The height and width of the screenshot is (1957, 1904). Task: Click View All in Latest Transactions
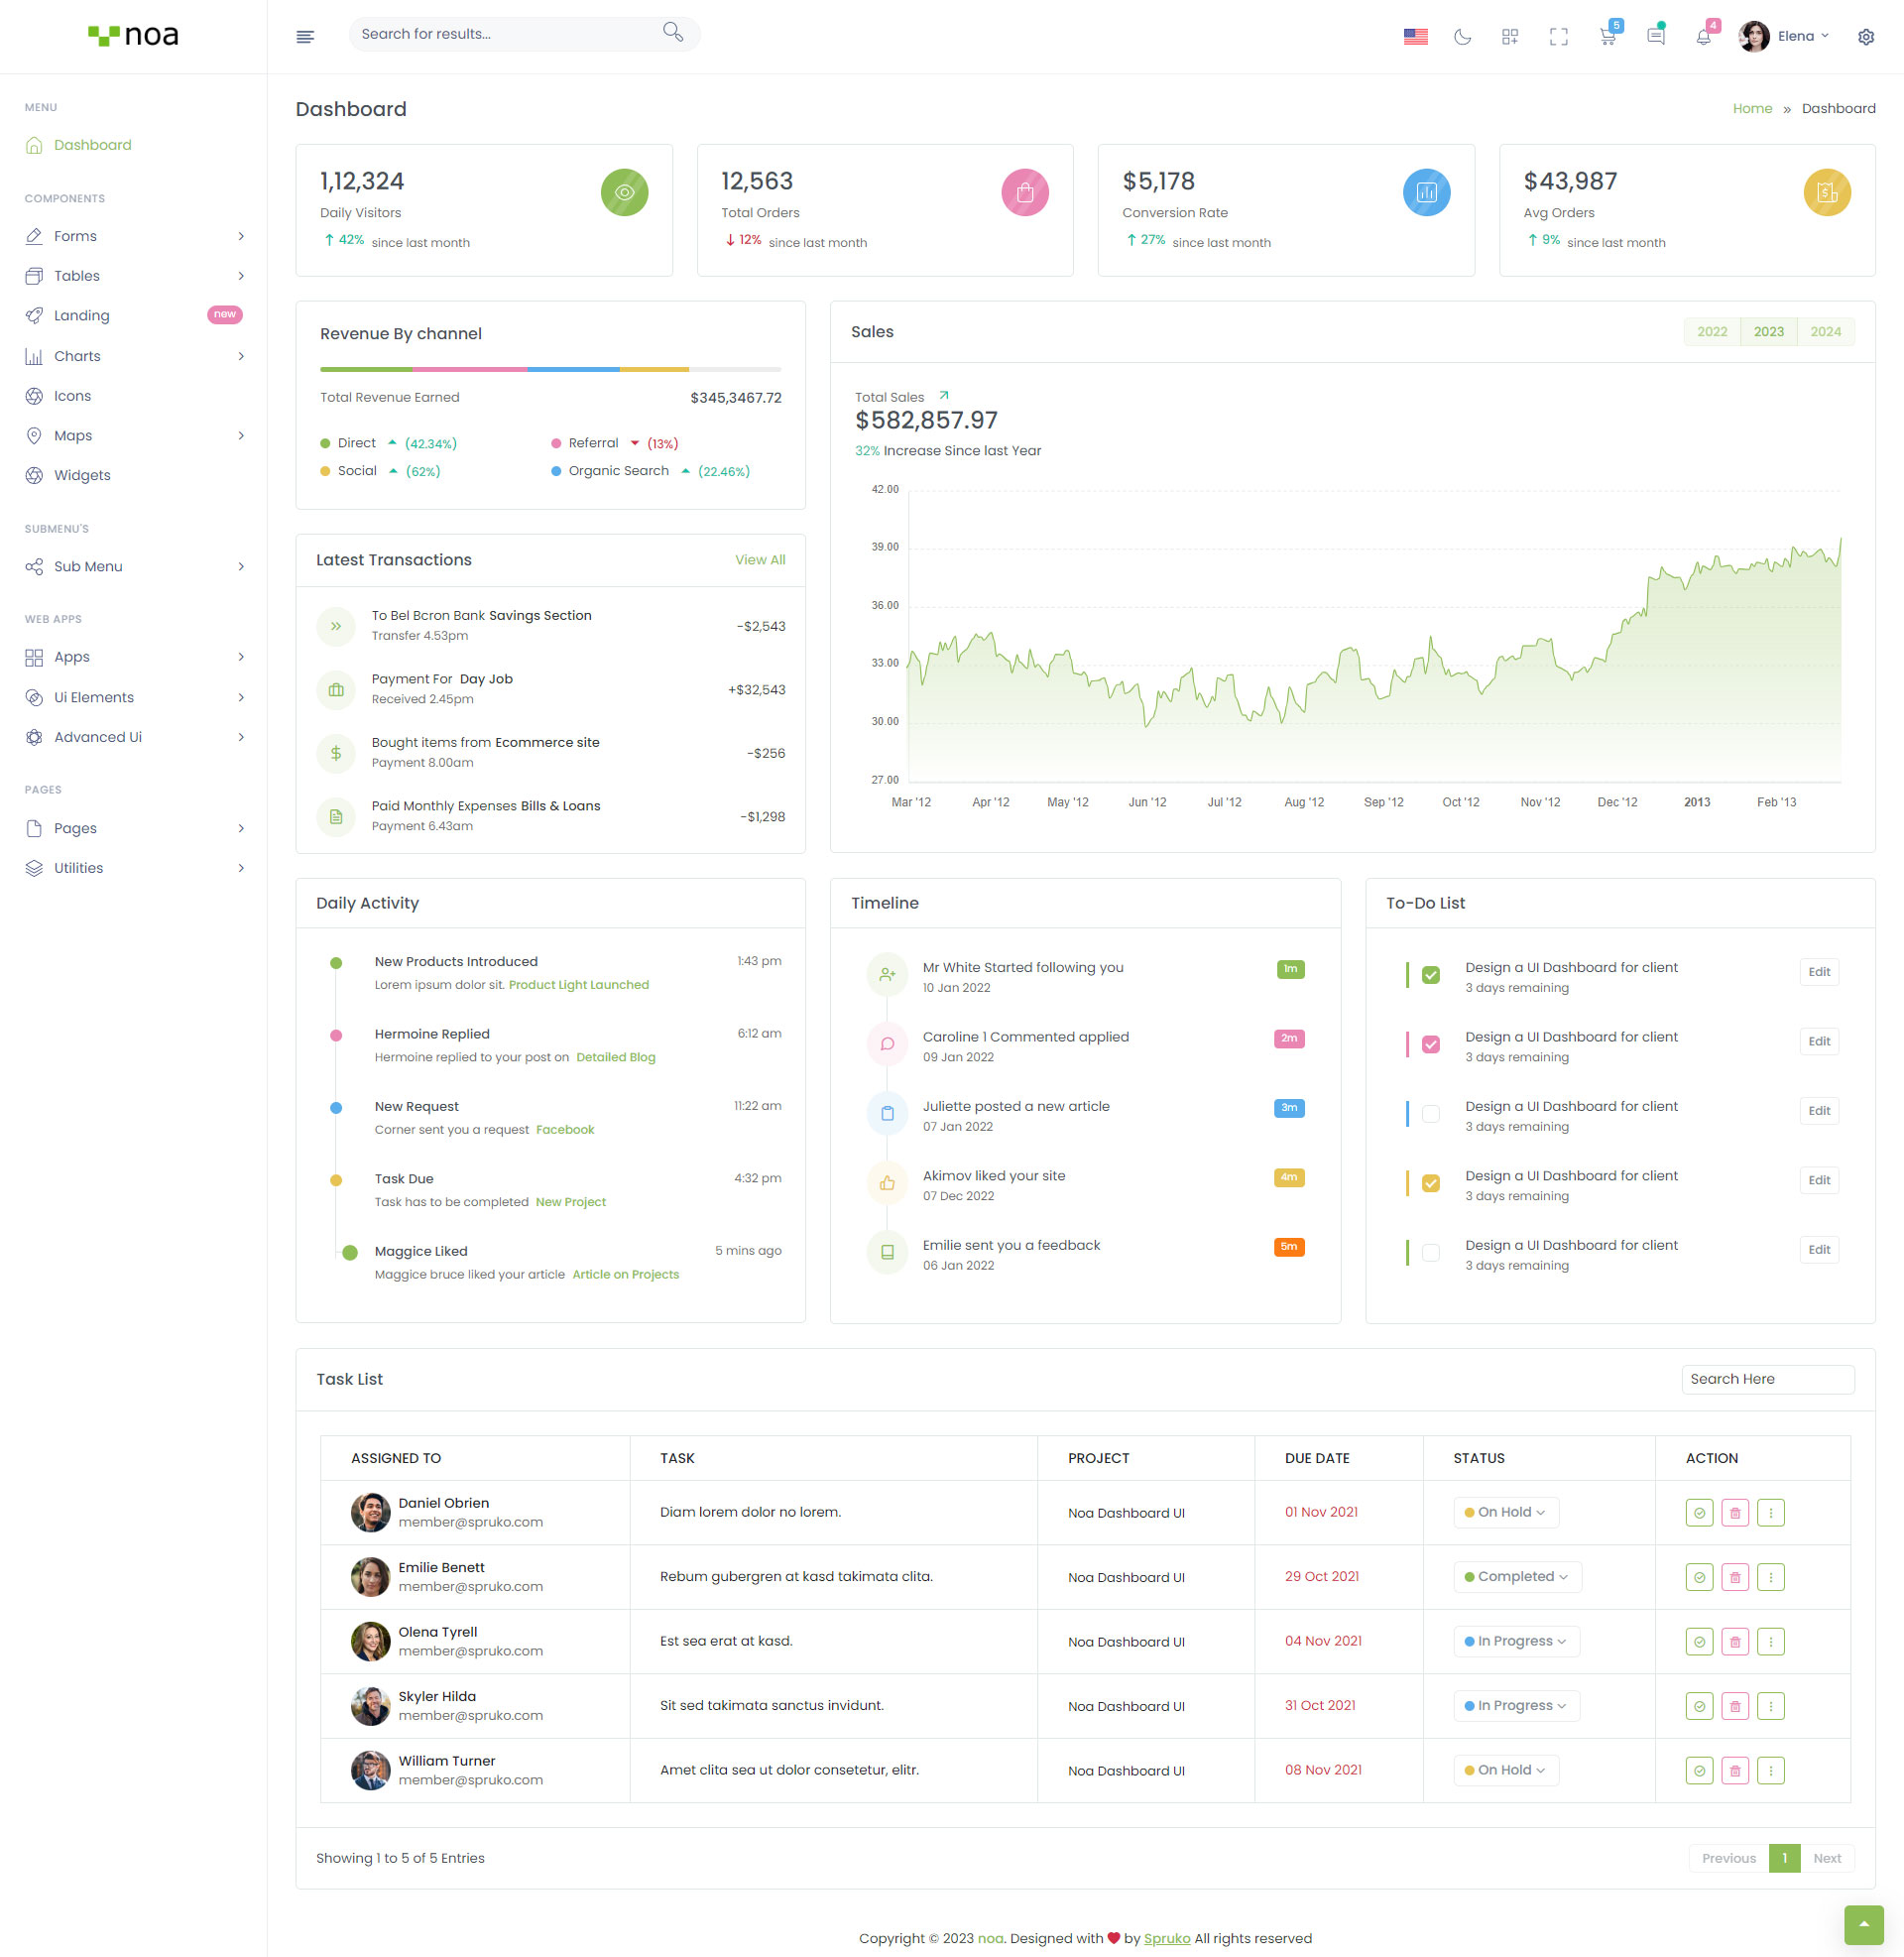tap(760, 560)
